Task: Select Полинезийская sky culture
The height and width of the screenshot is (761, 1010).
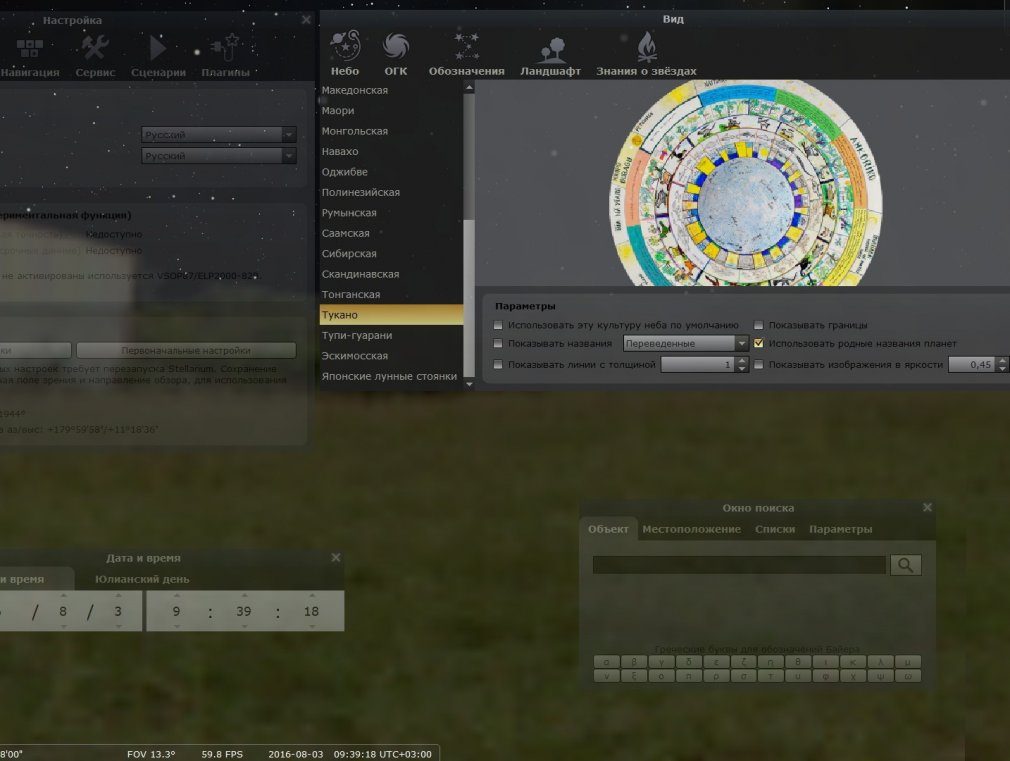Action: coord(391,192)
